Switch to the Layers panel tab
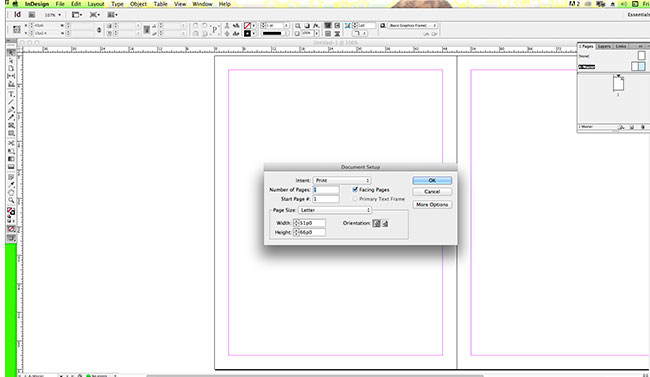Screen dimensions: 650x377 (604, 46)
